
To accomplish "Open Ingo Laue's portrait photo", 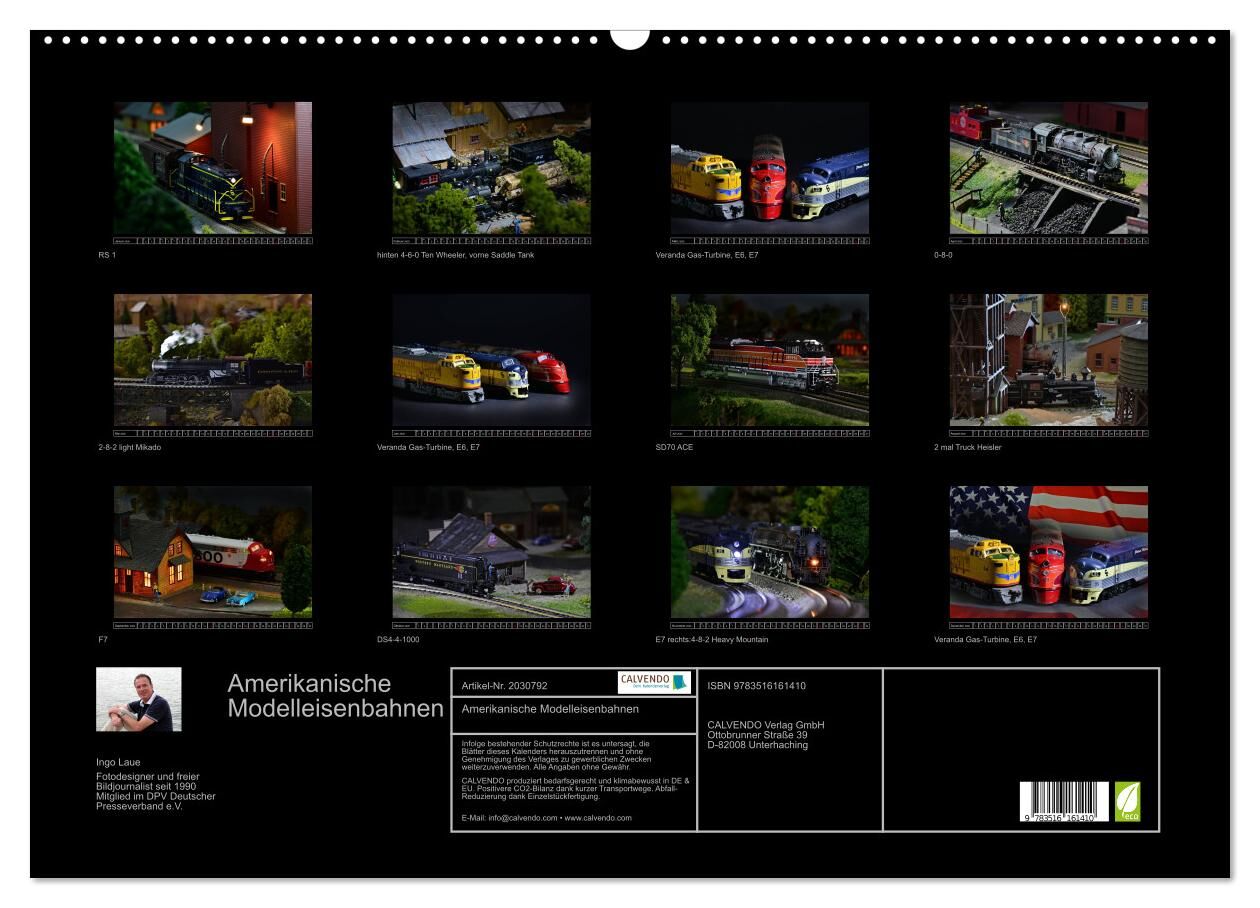I will 139,699.
